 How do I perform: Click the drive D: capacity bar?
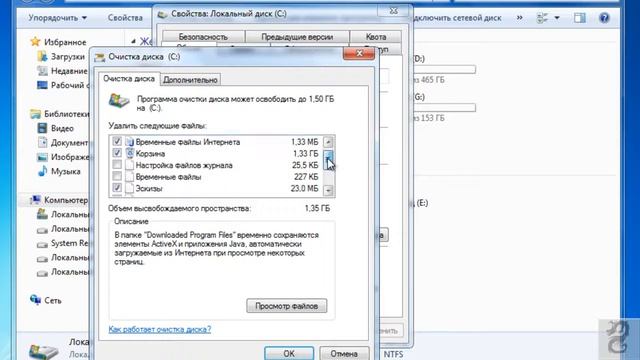coord(445,69)
